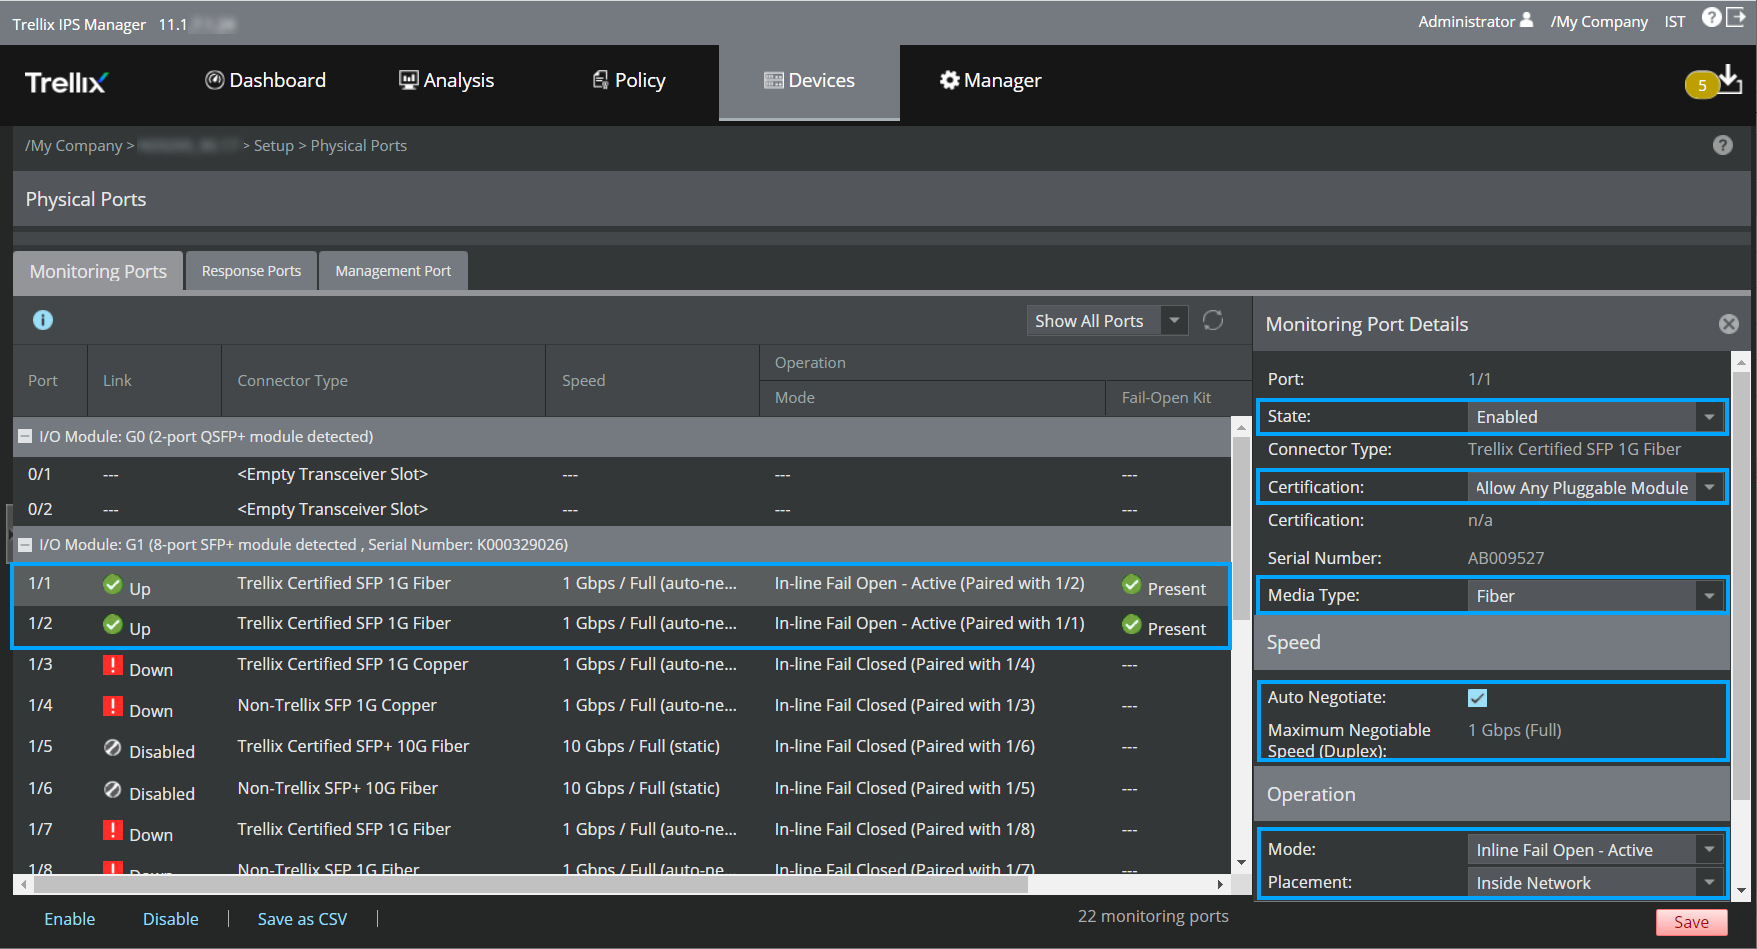Click the Enable link
The image size is (1757, 949).
pyautogui.click(x=70, y=919)
